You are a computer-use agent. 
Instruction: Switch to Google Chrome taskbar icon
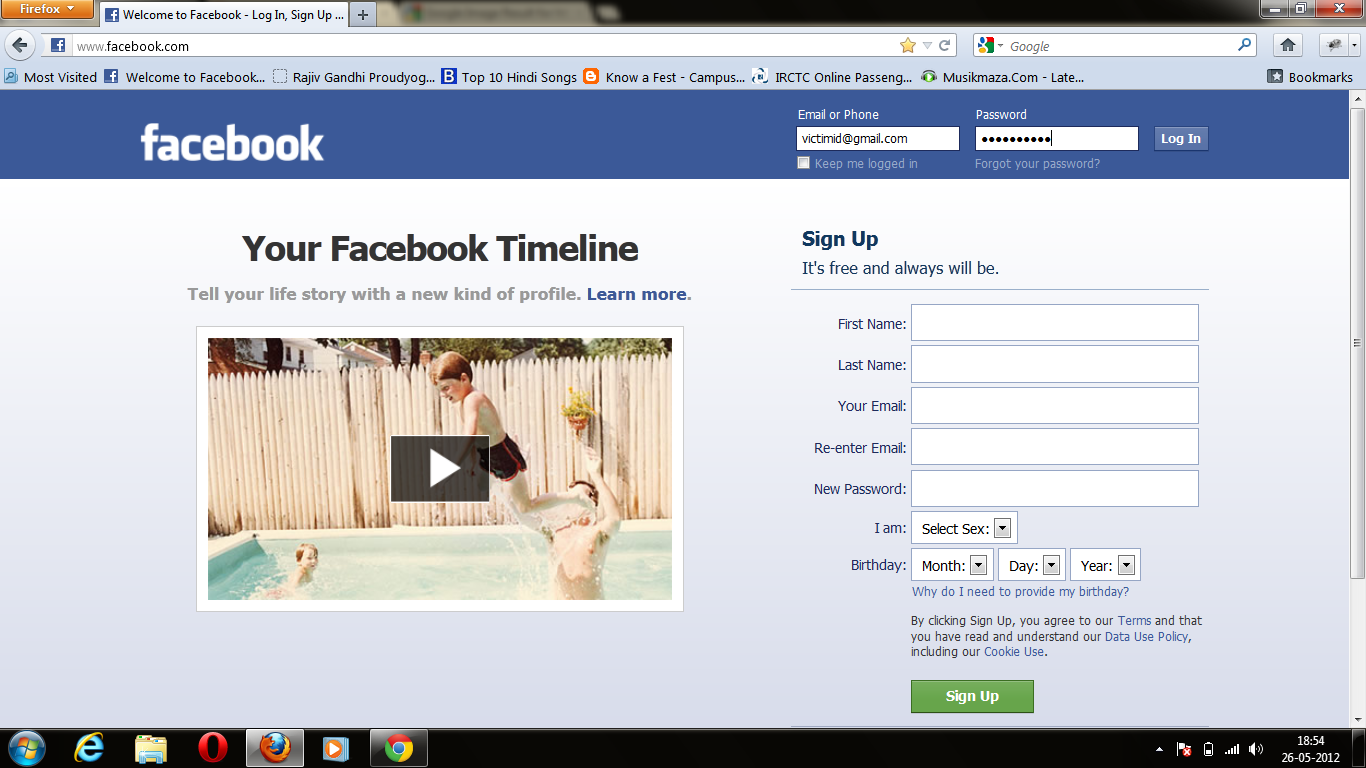pos(399,748)
